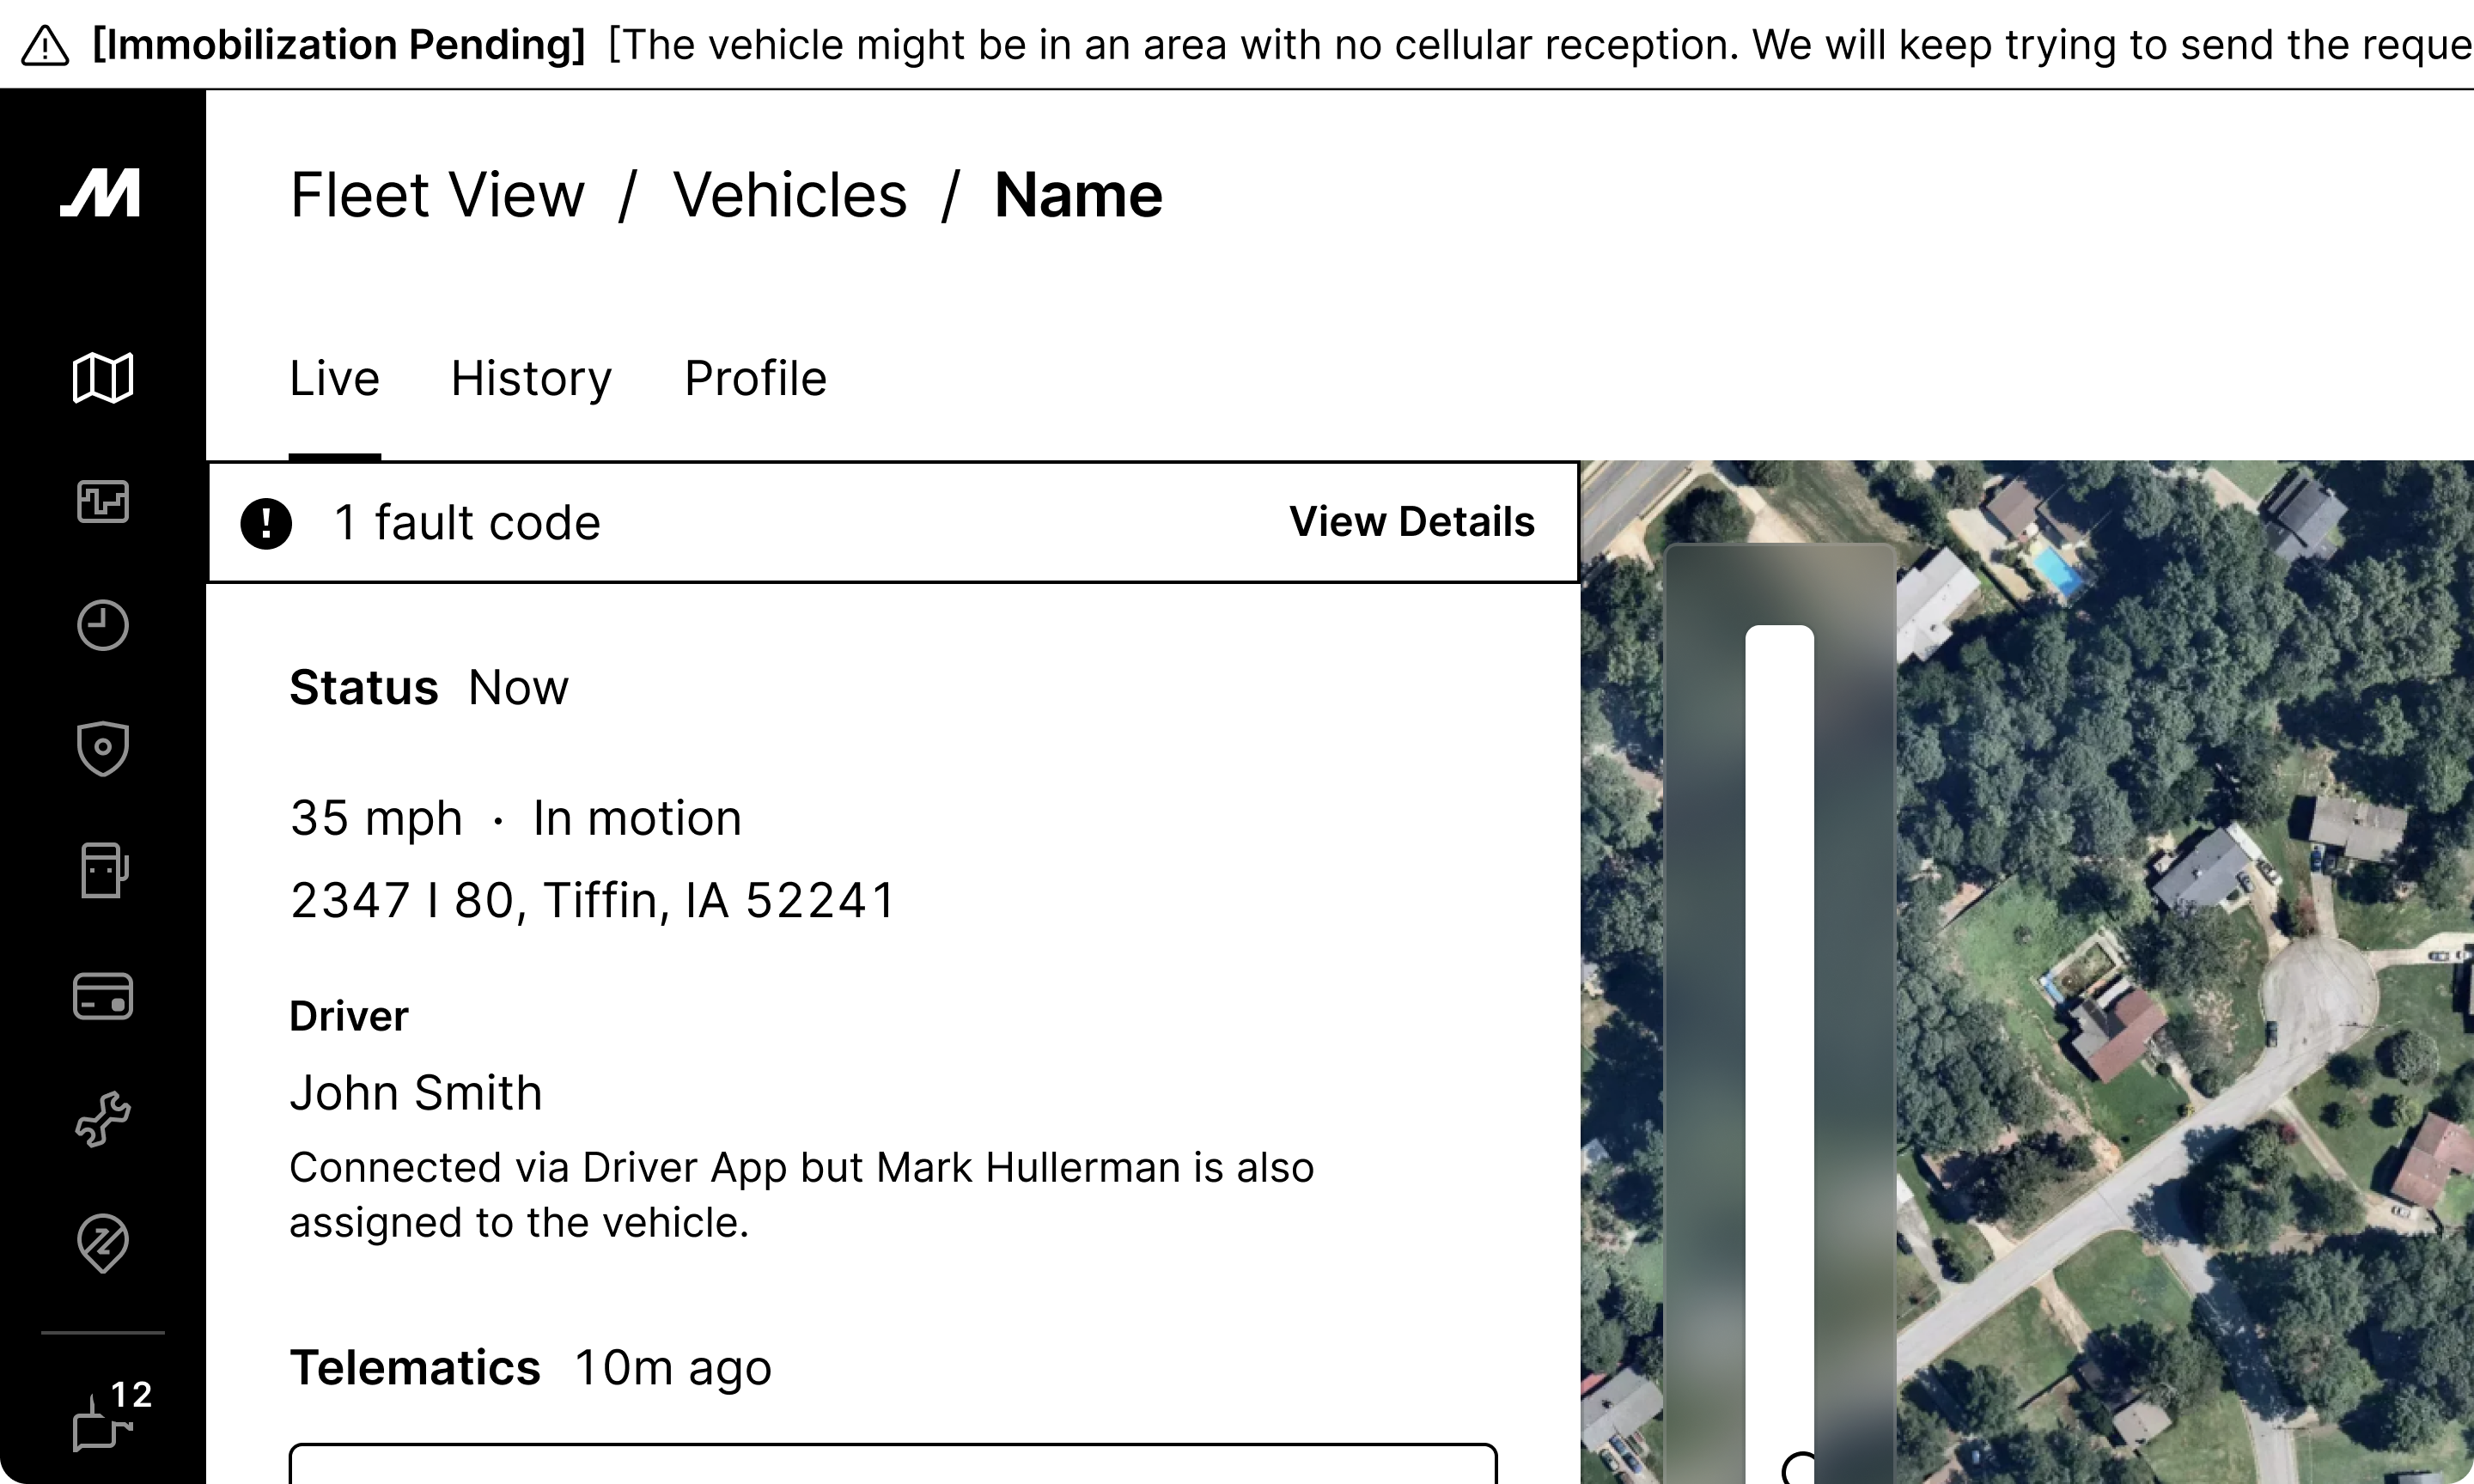Viewport: 2474px width, 1484px height.
Task: Click the Name breadcrumb title
Action: point(1078,194)
